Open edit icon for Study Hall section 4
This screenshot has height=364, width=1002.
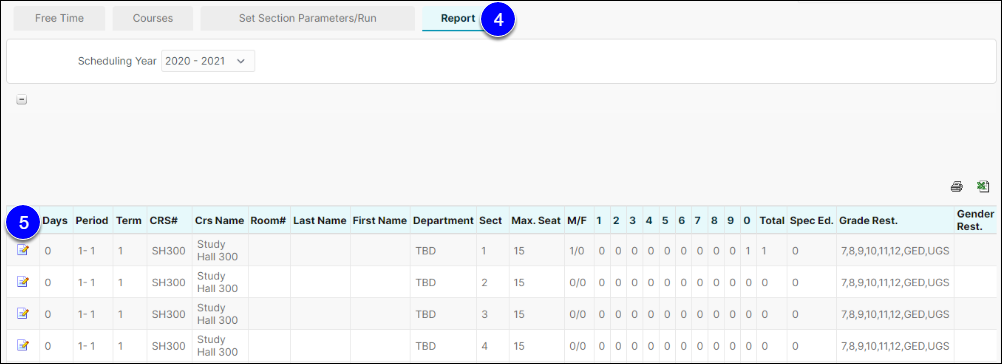pos(22,345)
